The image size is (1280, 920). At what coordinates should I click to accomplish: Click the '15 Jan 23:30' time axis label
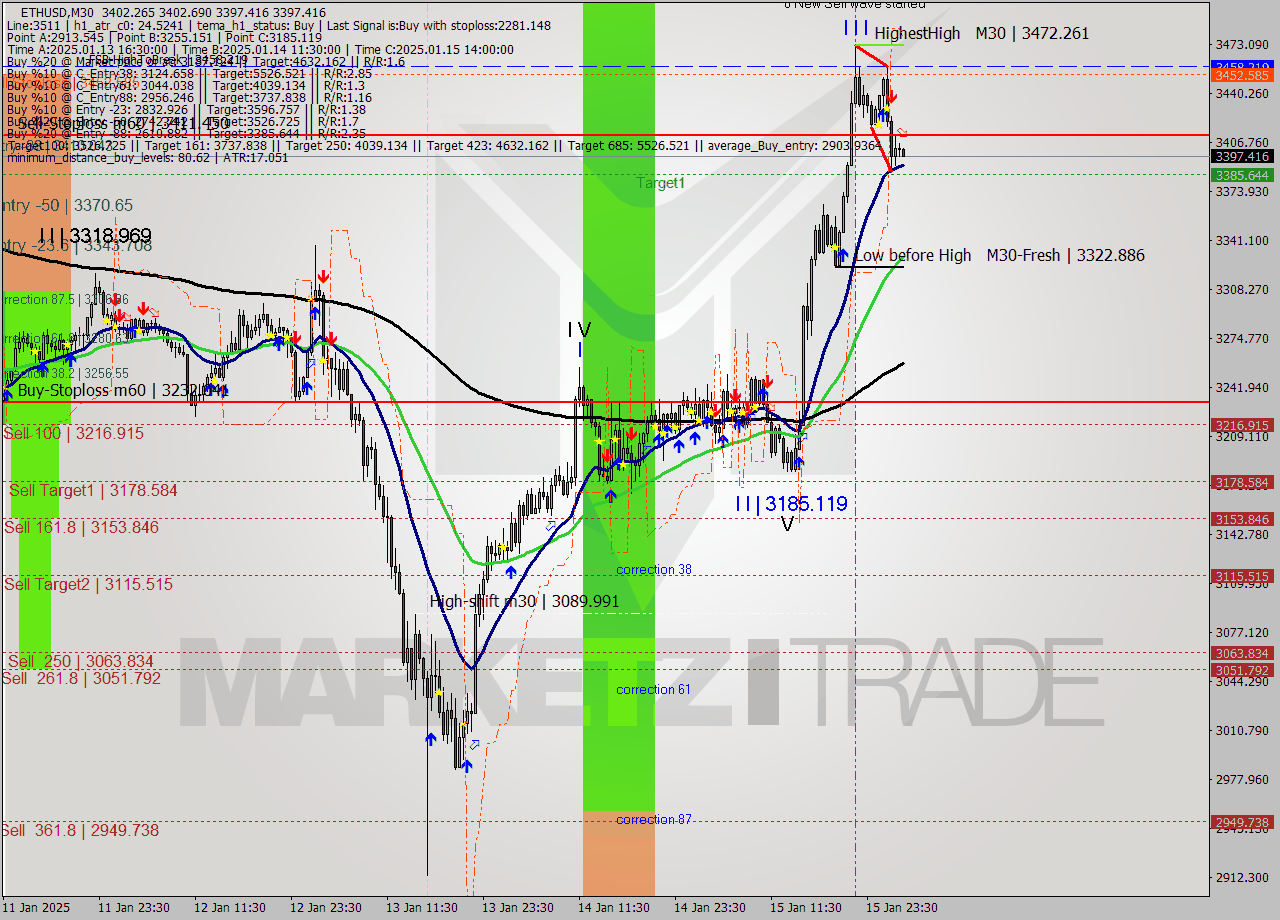click(902, 908)
